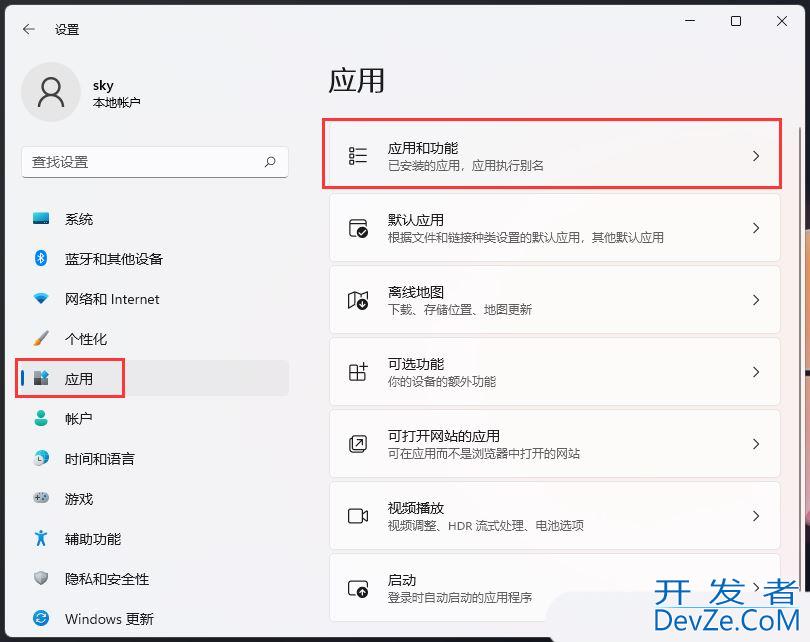Expand 视频播放 using its chevron

[x=756, y=515]
